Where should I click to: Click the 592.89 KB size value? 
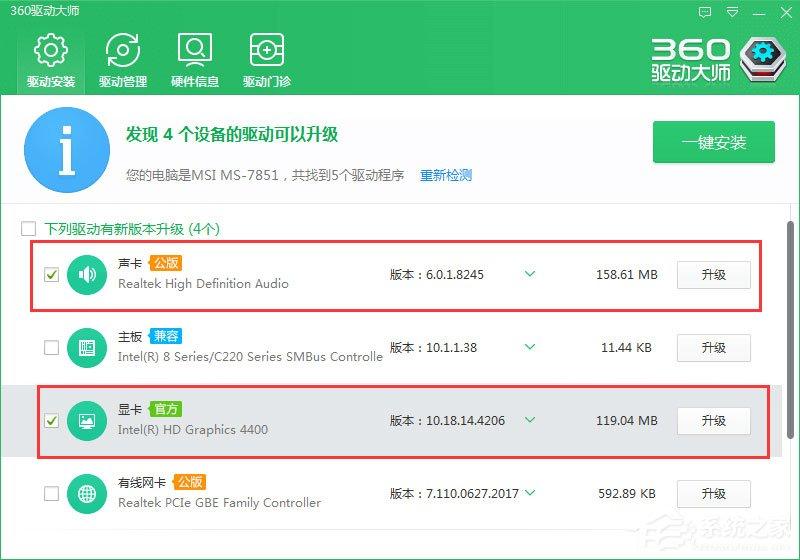pyautogui.click(x=627, y=494)
